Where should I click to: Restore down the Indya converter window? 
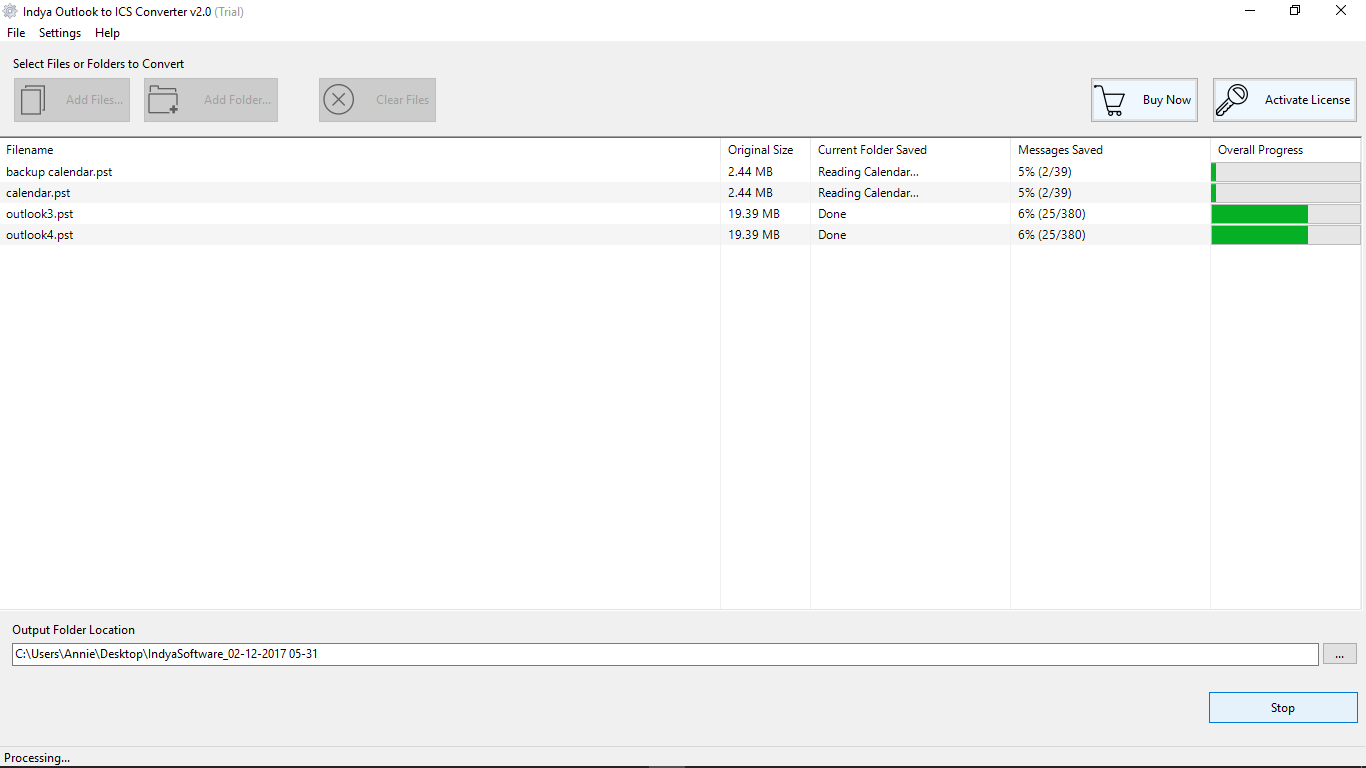coord(1295,11)
